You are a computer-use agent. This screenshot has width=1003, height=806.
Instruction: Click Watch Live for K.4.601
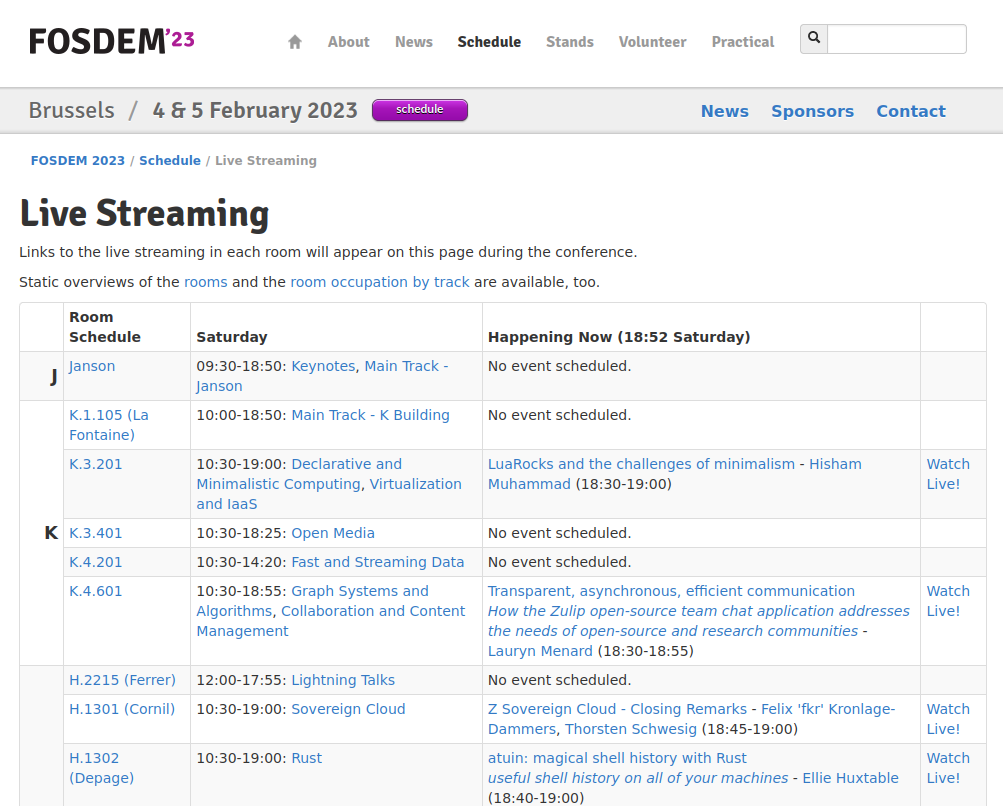coord(948,601)
